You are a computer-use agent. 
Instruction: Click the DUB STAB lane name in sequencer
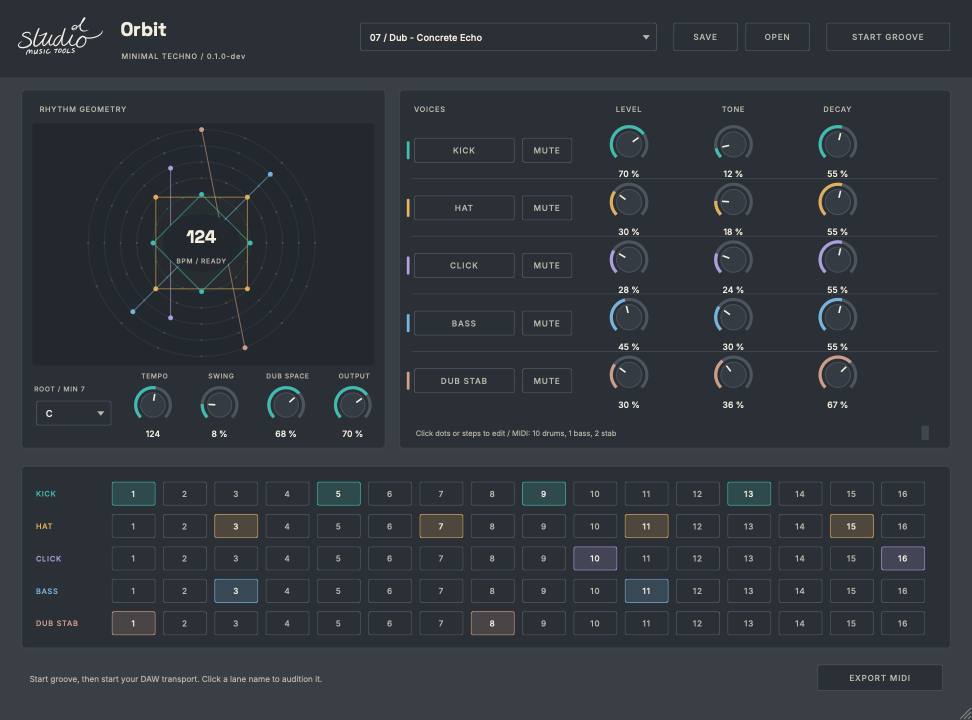57,623
